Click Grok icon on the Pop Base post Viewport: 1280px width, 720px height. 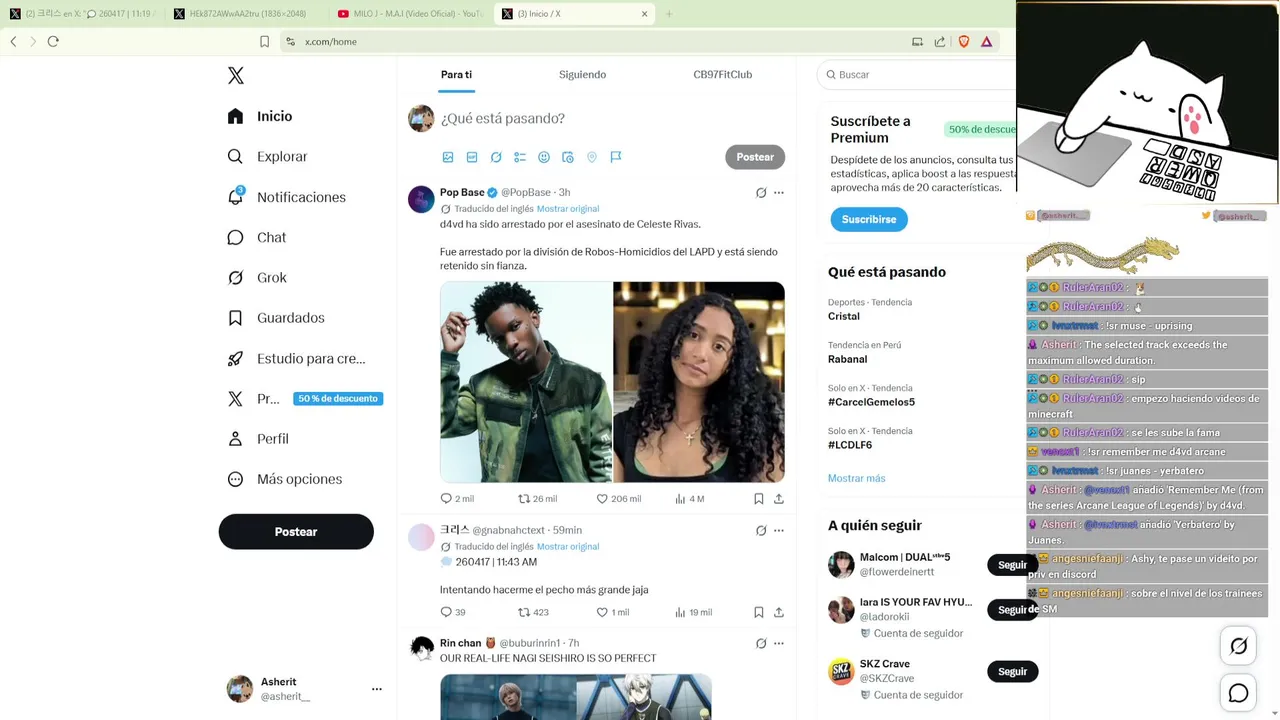761,193
